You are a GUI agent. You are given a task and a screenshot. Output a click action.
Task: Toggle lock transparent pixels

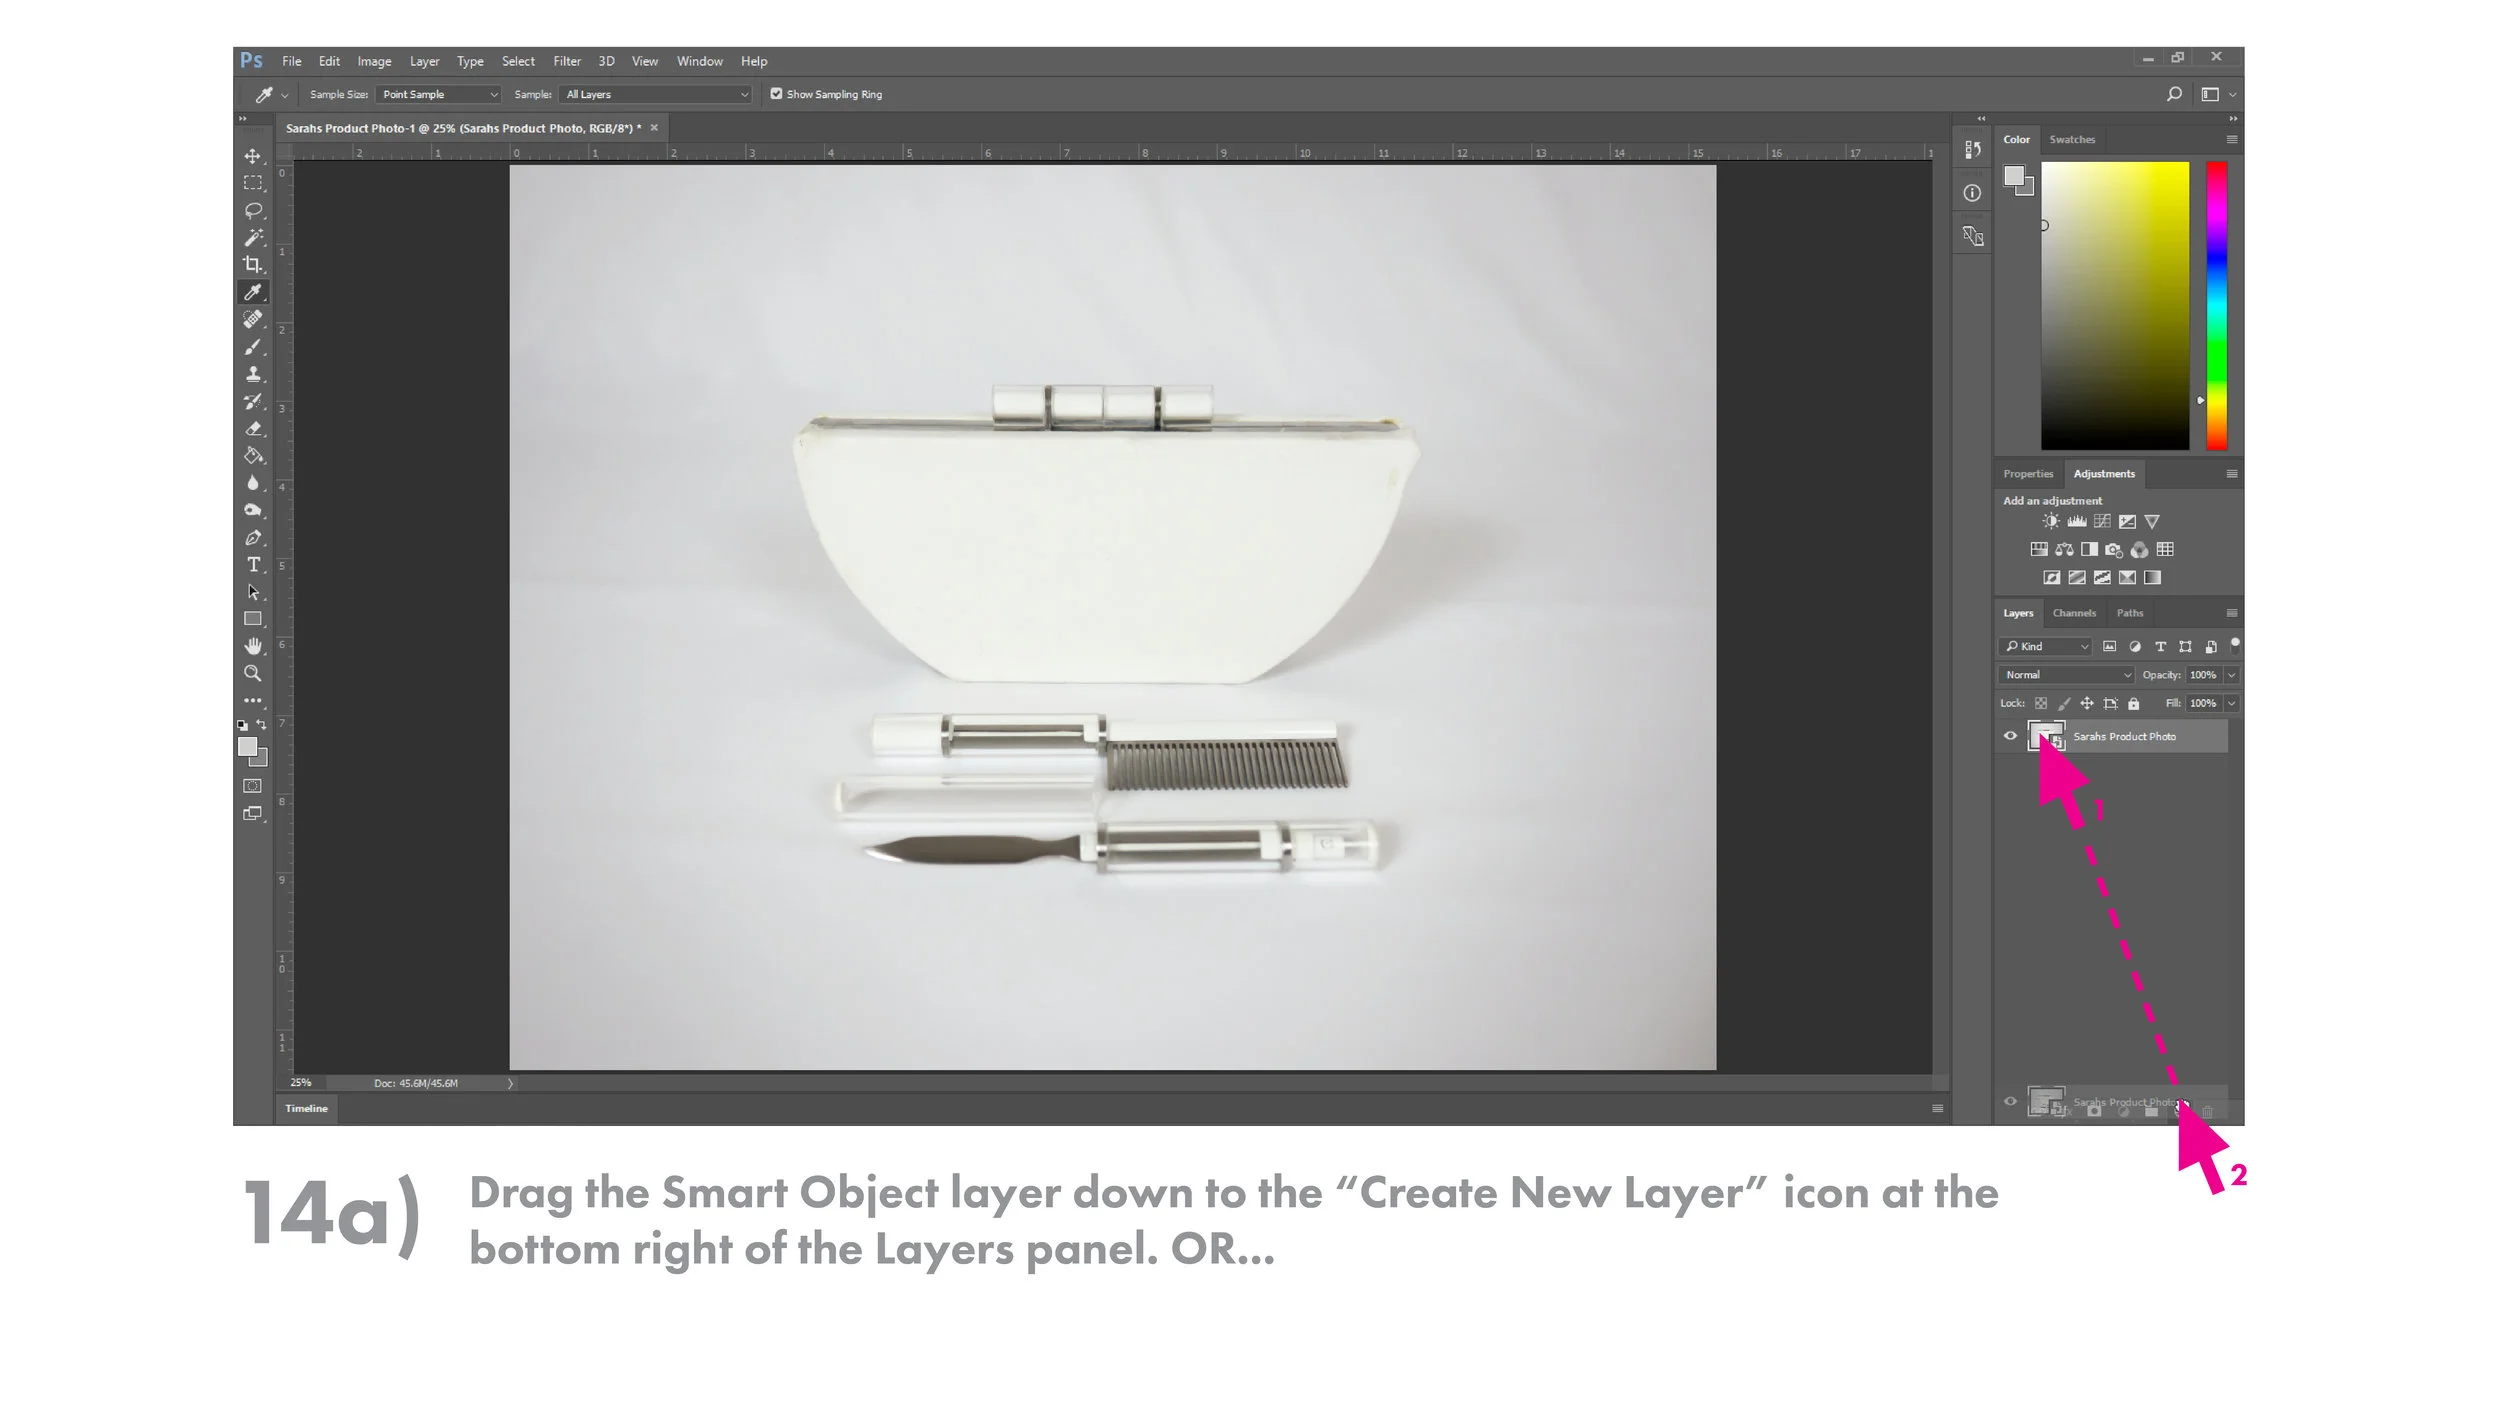coord(2041,703)
